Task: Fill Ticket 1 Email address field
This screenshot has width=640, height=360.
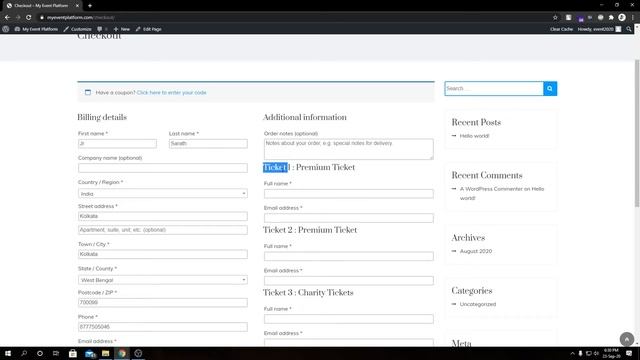Action: [x=349, y=218]
